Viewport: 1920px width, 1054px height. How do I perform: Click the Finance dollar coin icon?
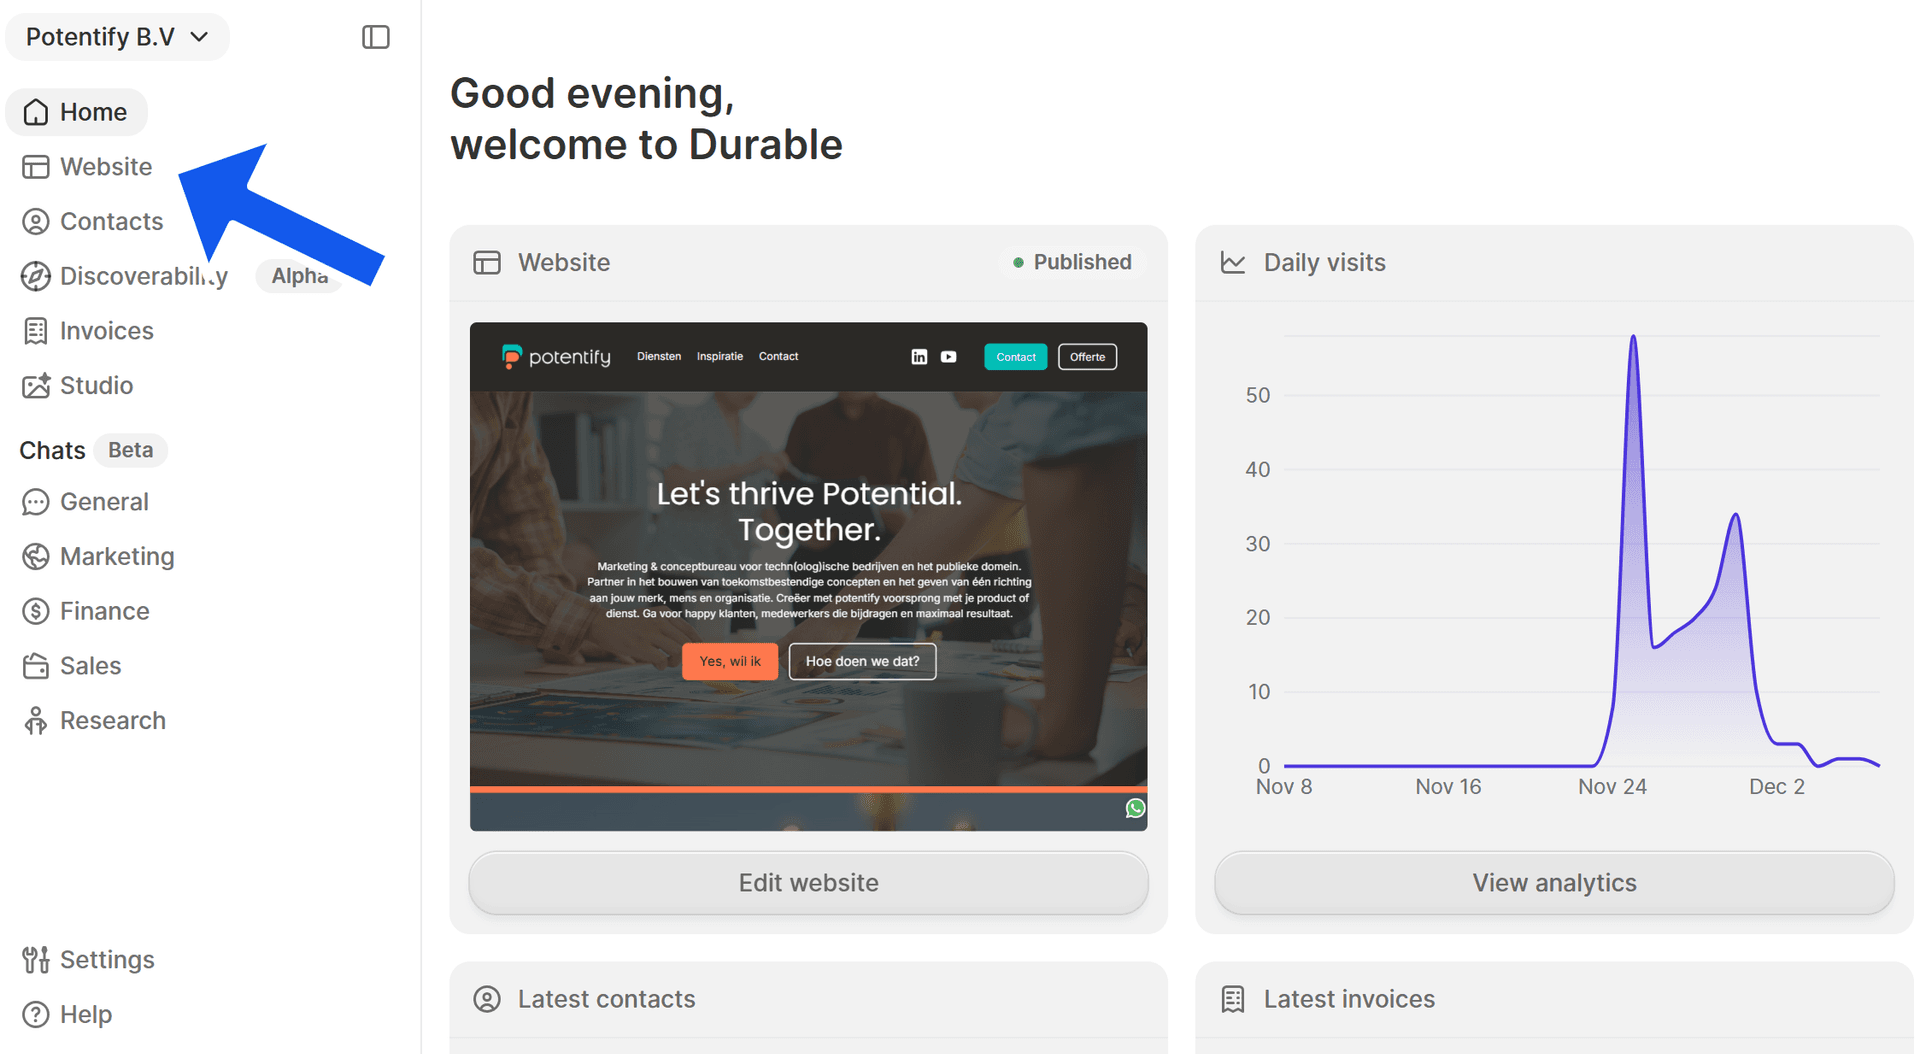tap(36, 611)
